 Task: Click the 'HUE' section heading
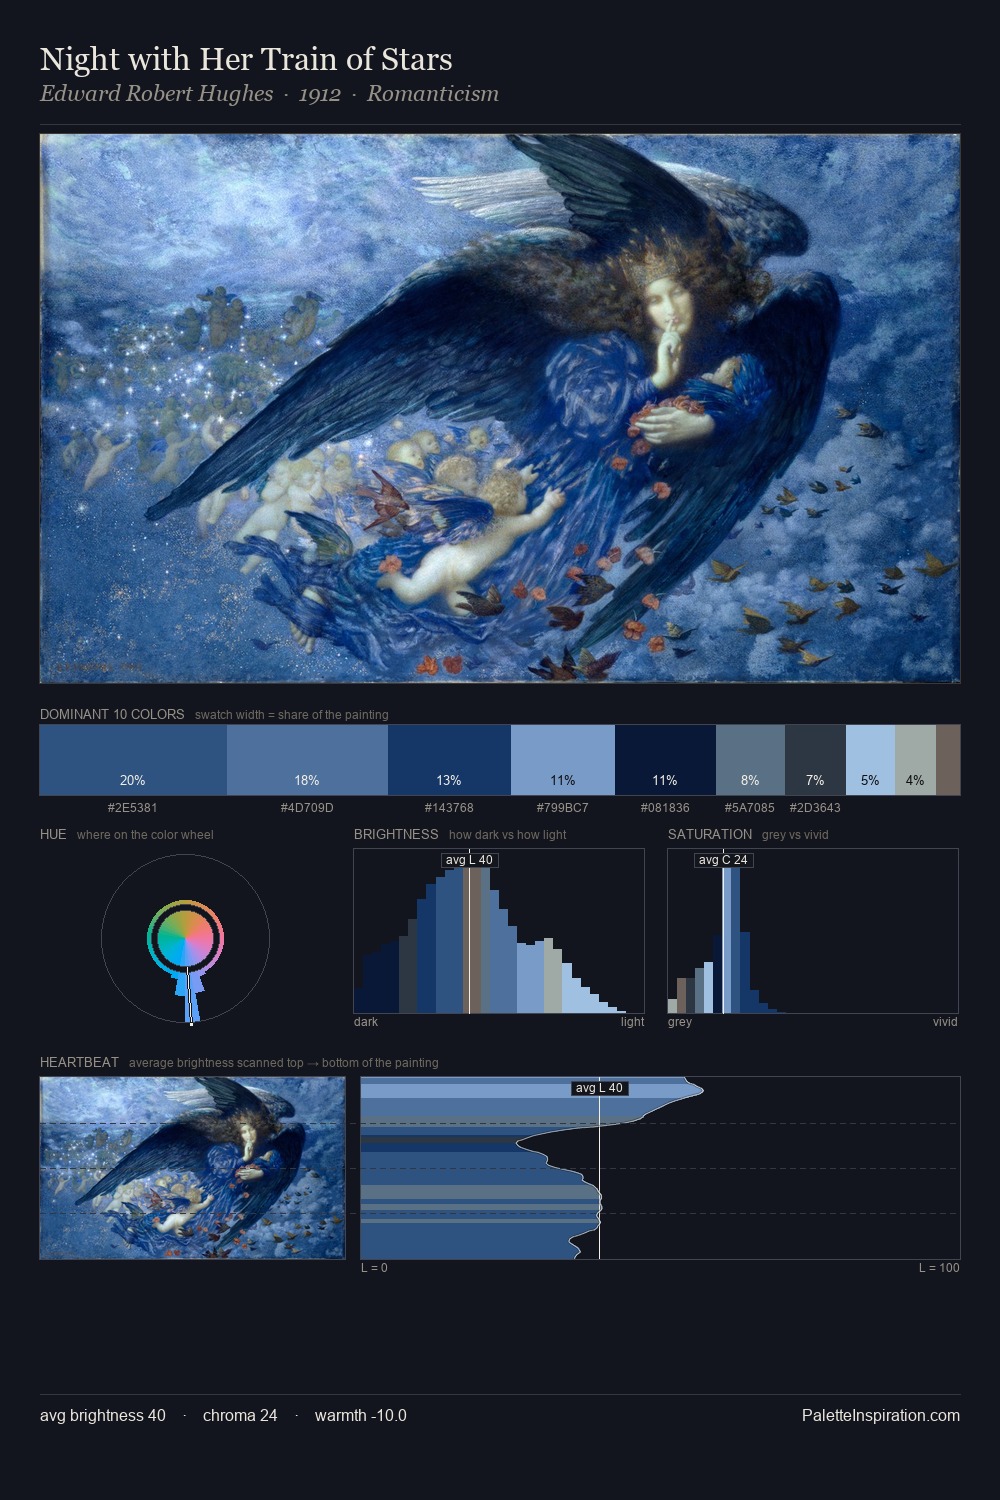53,834
